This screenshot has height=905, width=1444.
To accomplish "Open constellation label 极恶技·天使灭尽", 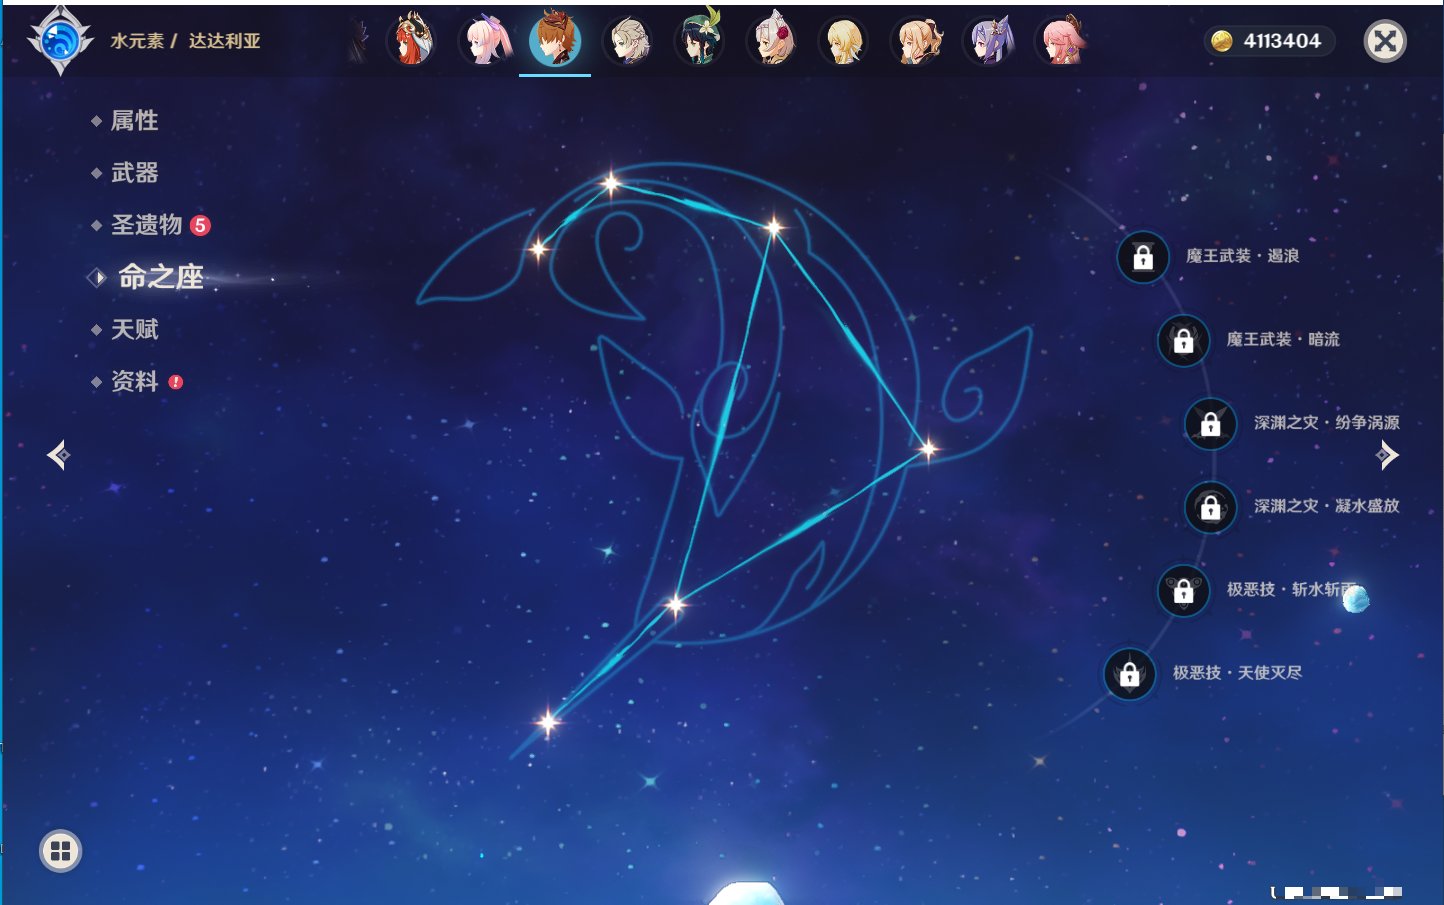I will [1237, 672].
